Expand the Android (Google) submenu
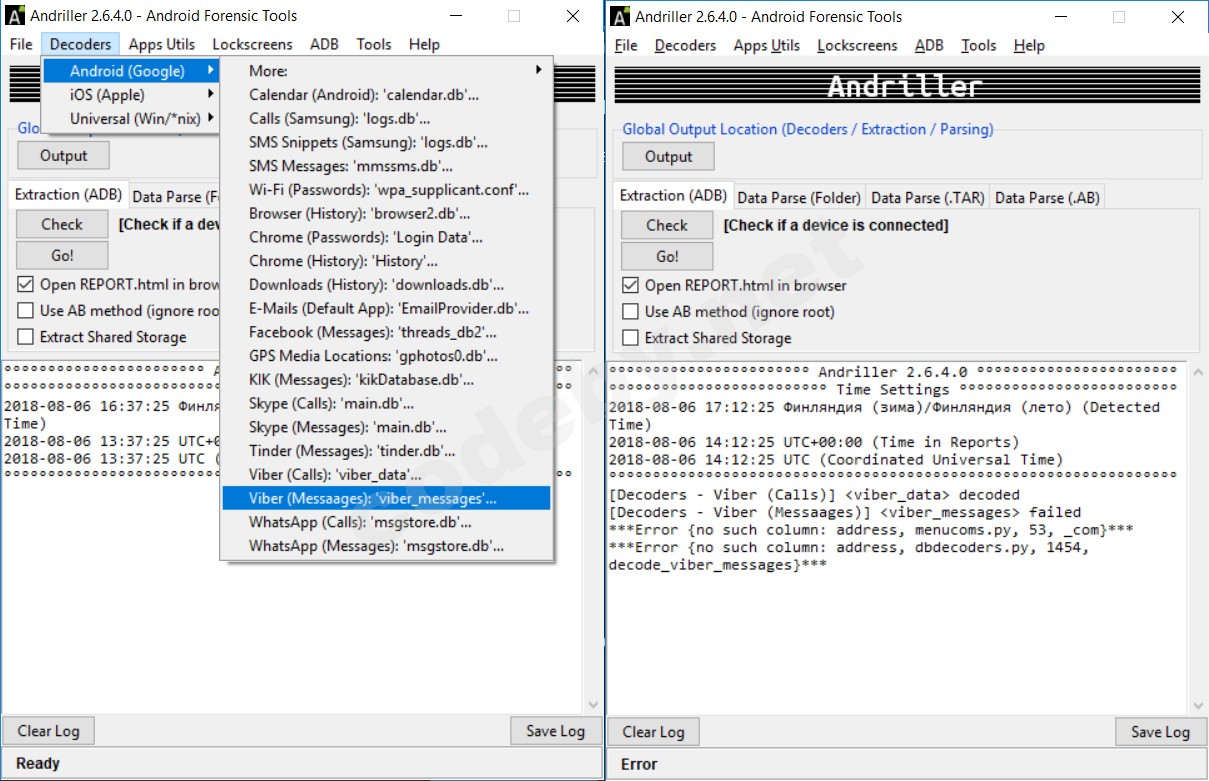1209x781 pixels. coord(132,71)
